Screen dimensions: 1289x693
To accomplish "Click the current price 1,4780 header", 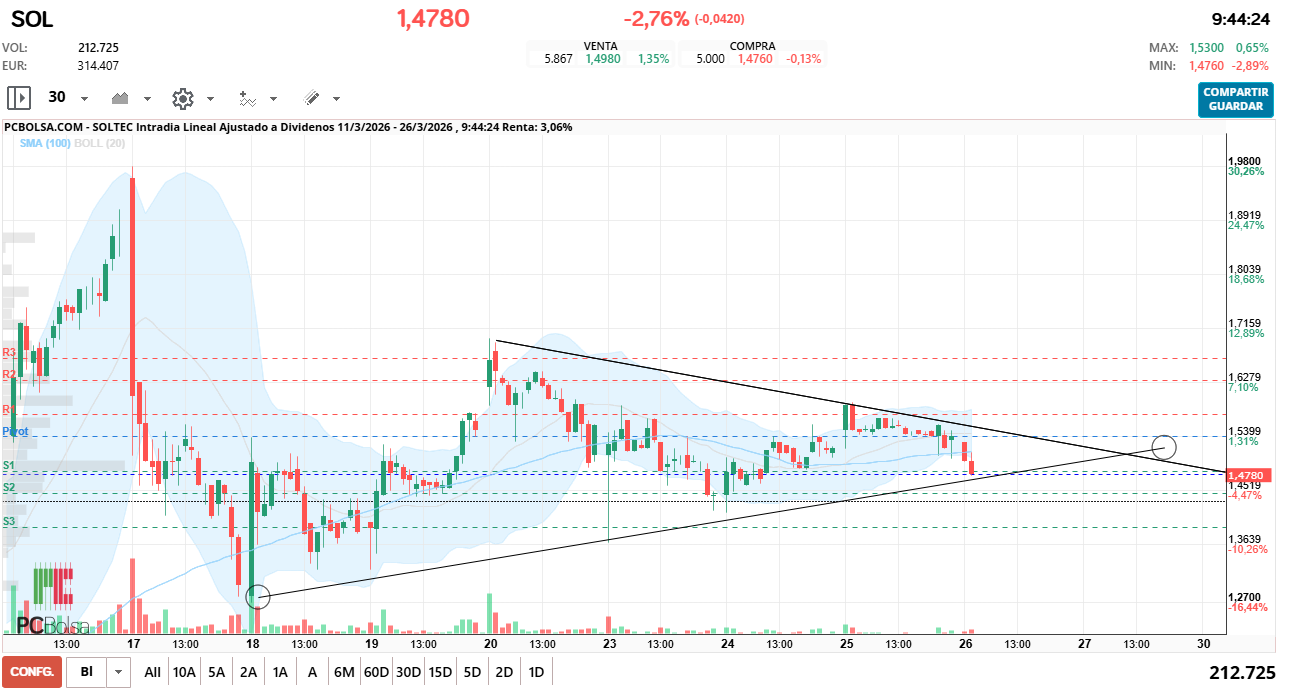I will [433, 18].
